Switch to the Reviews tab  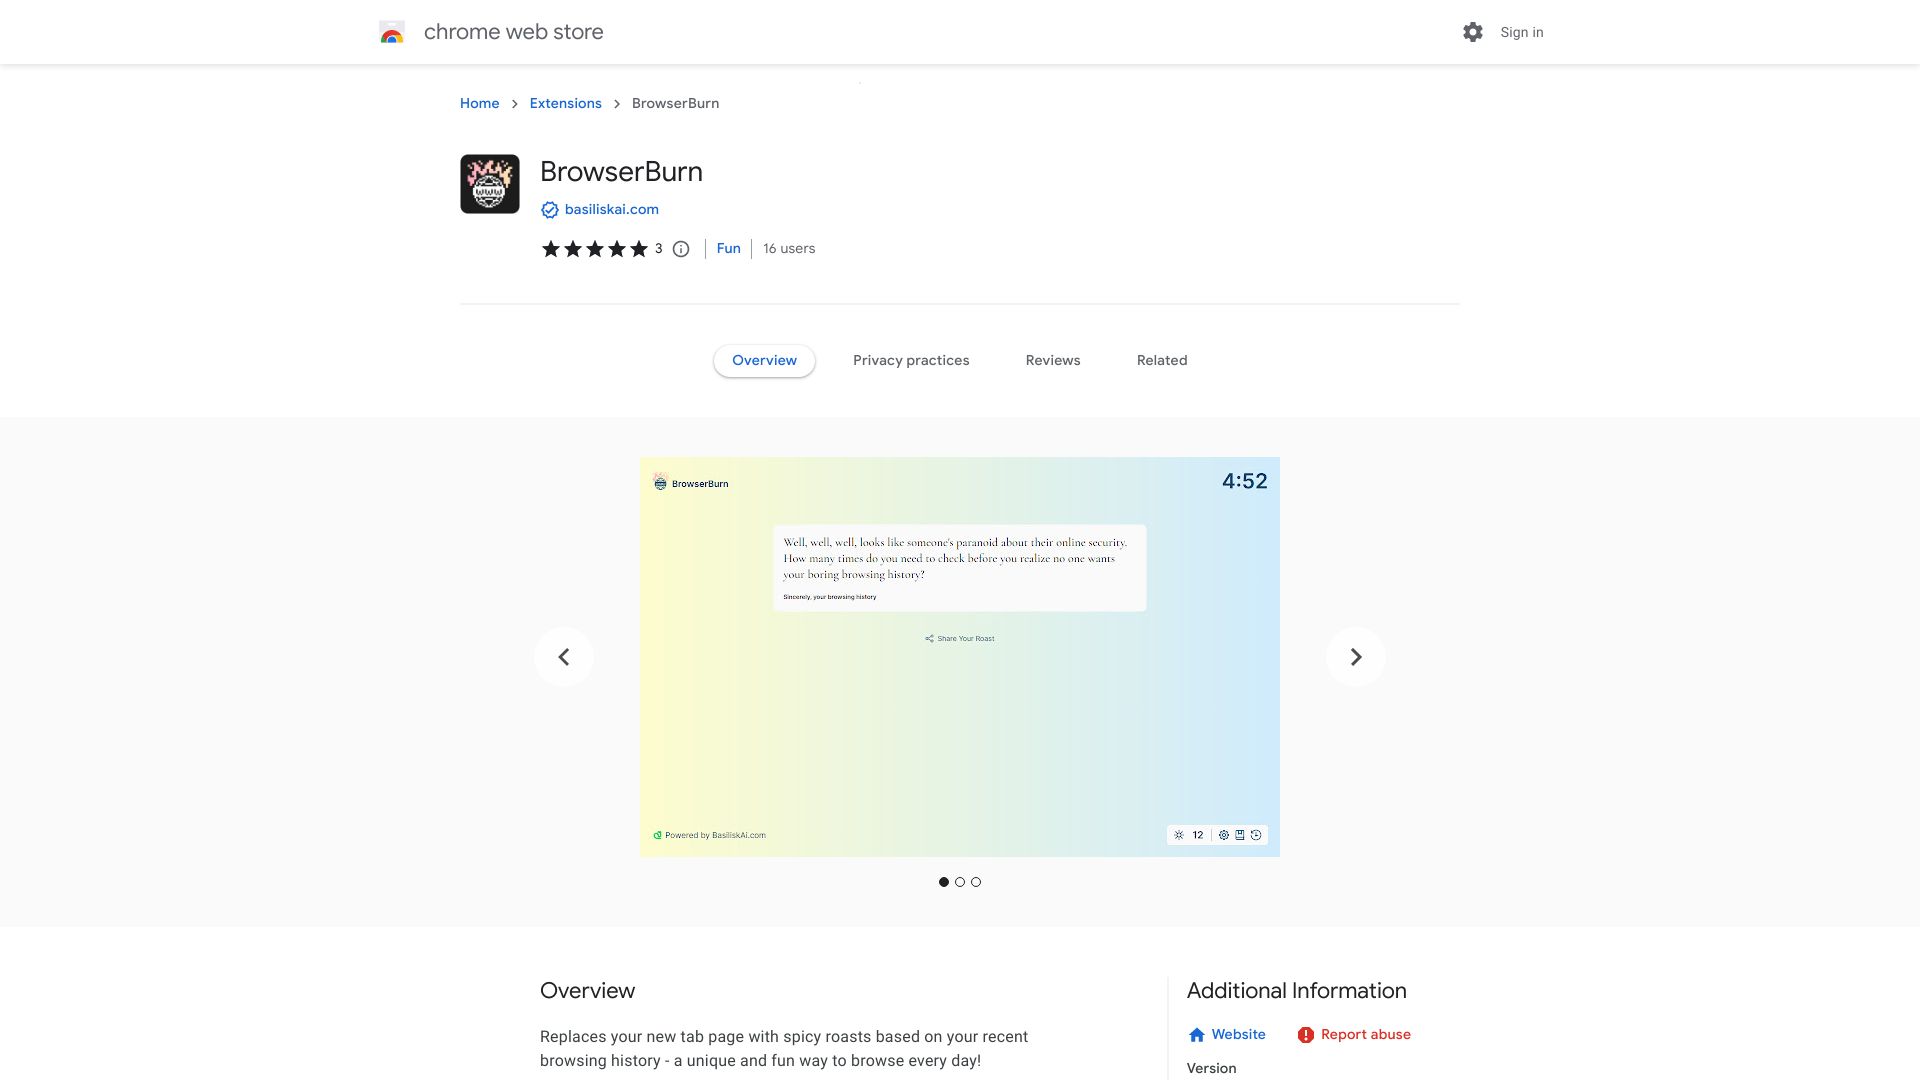pos(1052,360)
